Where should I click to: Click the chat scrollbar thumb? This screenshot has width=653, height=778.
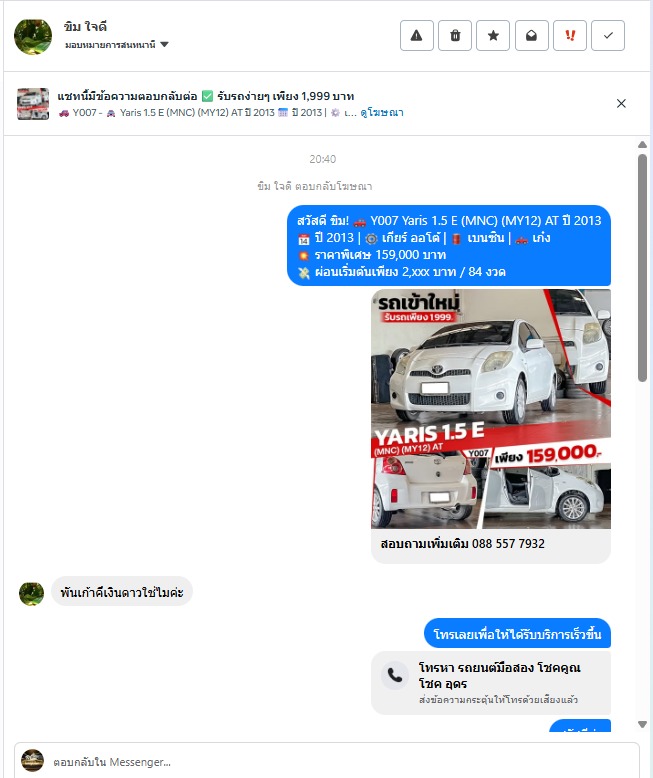642,268
